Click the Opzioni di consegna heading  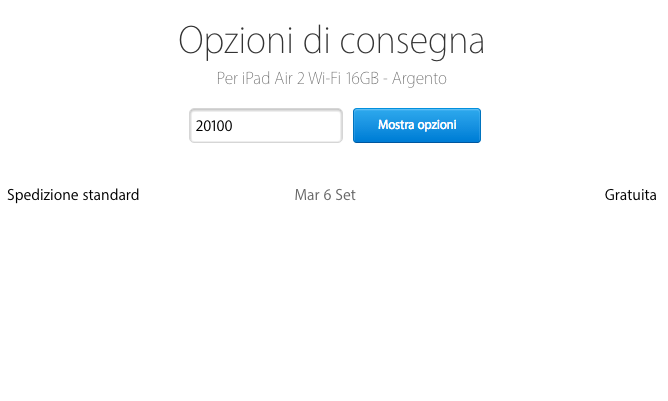(331, 41)
